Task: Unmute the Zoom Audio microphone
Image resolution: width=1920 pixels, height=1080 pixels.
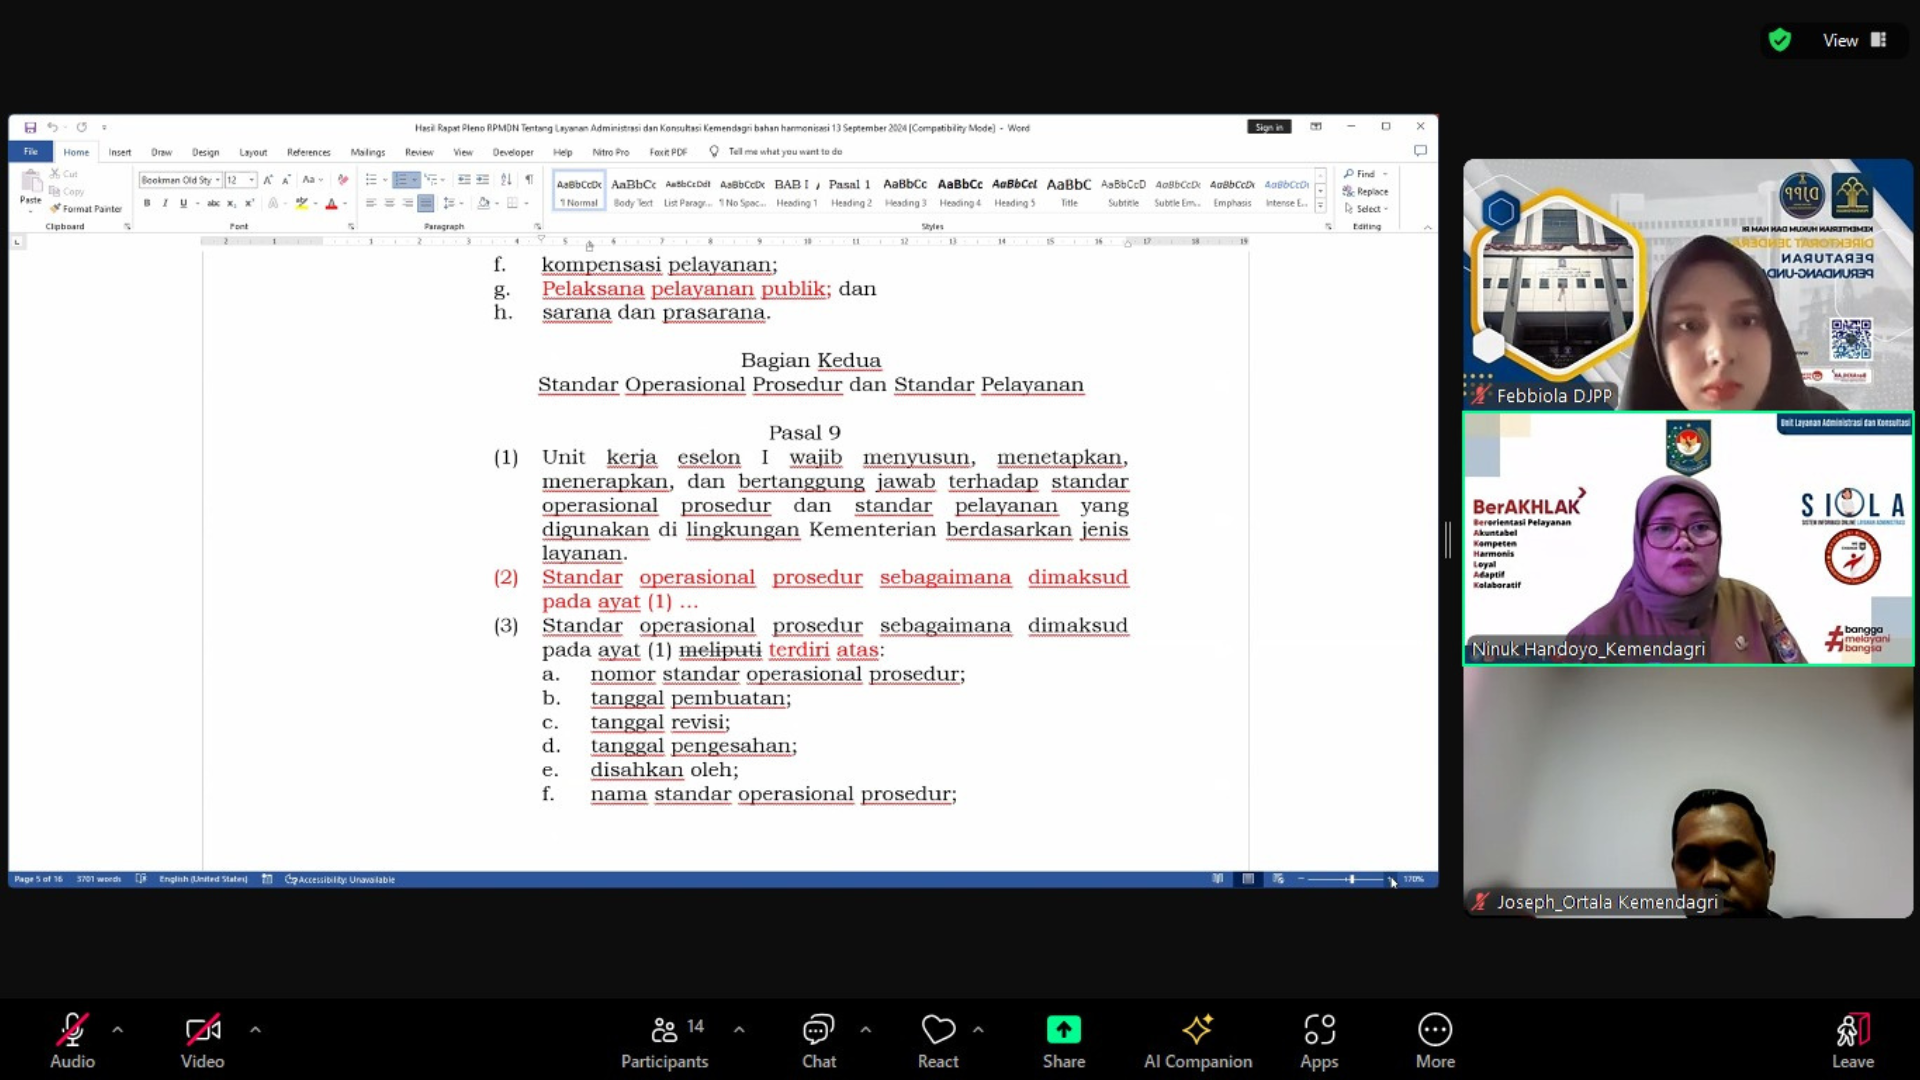Action: click(x=72, y=1041)
